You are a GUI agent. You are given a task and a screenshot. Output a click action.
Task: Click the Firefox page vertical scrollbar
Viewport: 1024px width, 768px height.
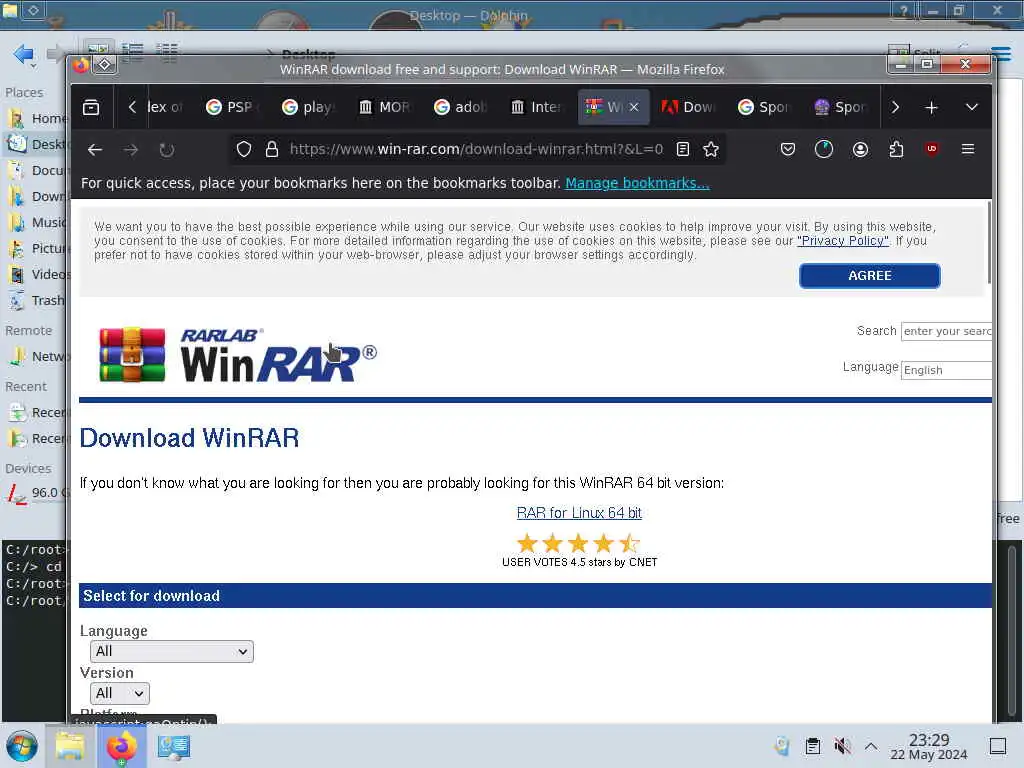(x=989, y=243)
